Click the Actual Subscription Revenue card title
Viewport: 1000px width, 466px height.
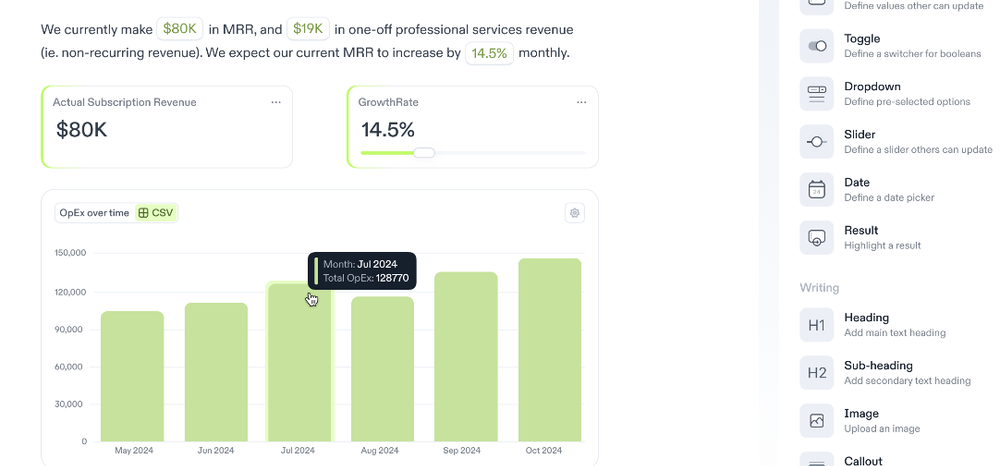click(124, 102)
